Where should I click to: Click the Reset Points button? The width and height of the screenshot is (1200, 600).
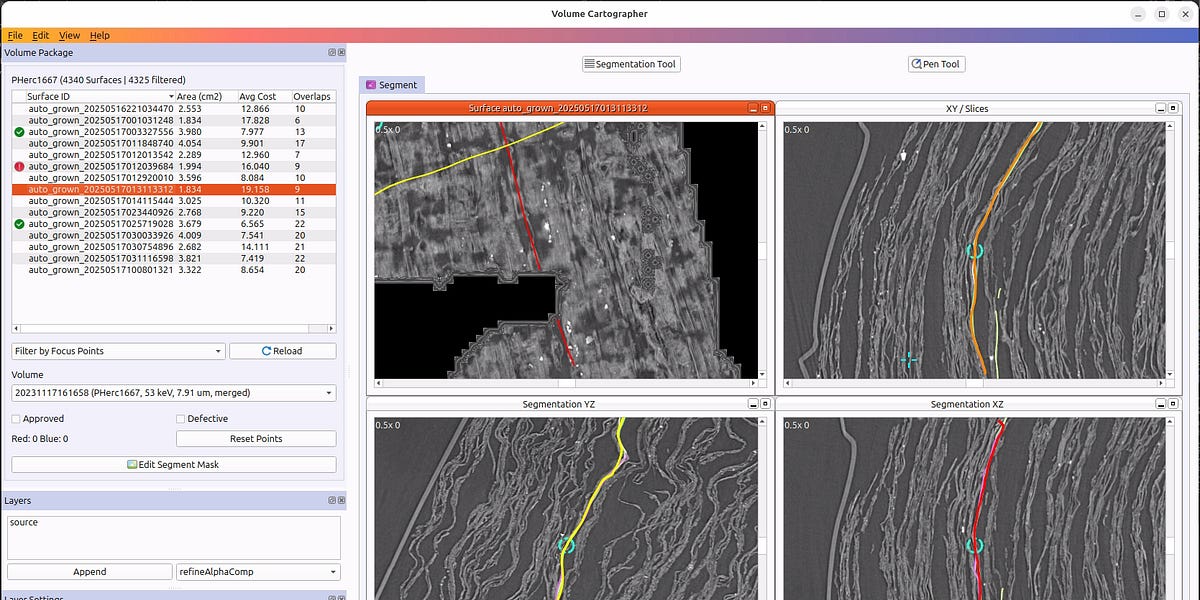click(x=256, y=439)
